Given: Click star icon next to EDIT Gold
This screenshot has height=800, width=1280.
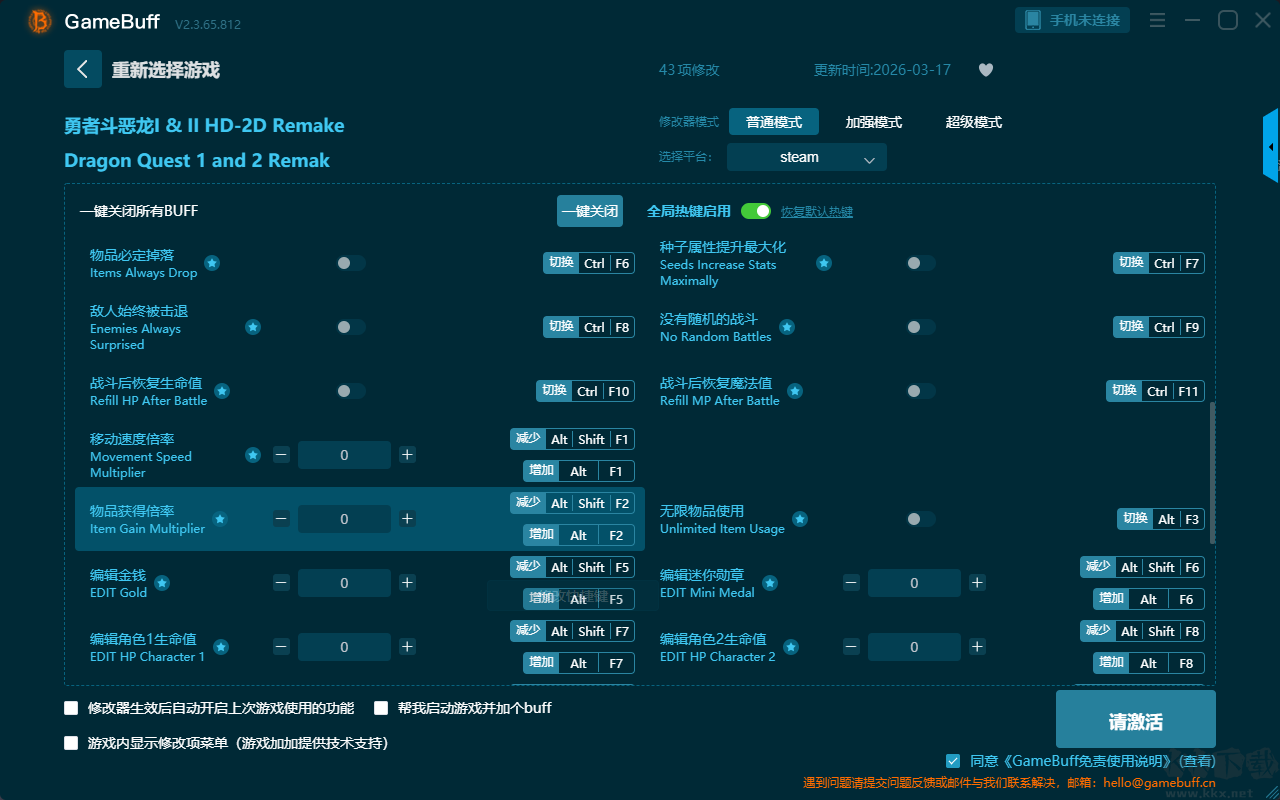Looking at the screenshot, I should (162, 583).
